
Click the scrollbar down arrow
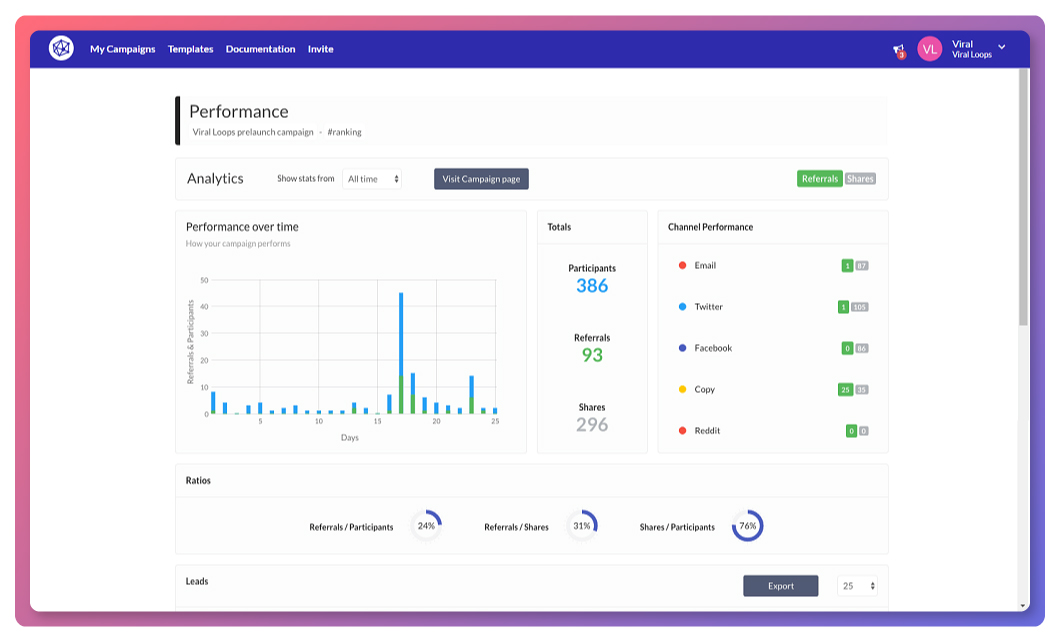click(1023, 606)
